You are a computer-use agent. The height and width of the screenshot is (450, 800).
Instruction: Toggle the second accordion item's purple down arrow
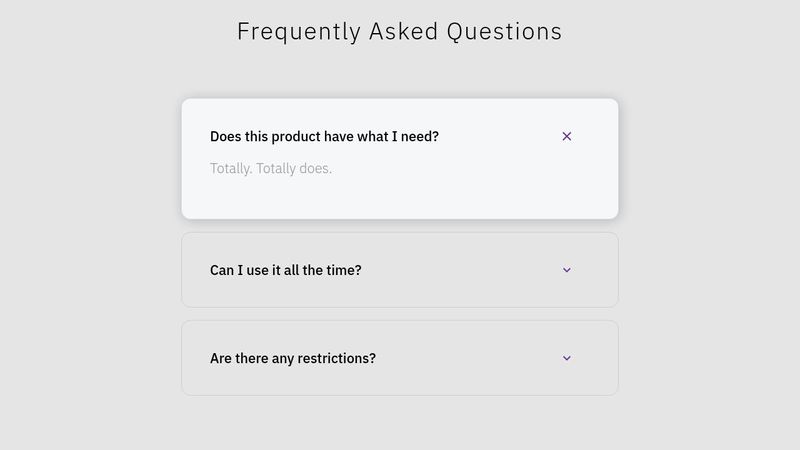pyautogui.click(x=566, y=270)
